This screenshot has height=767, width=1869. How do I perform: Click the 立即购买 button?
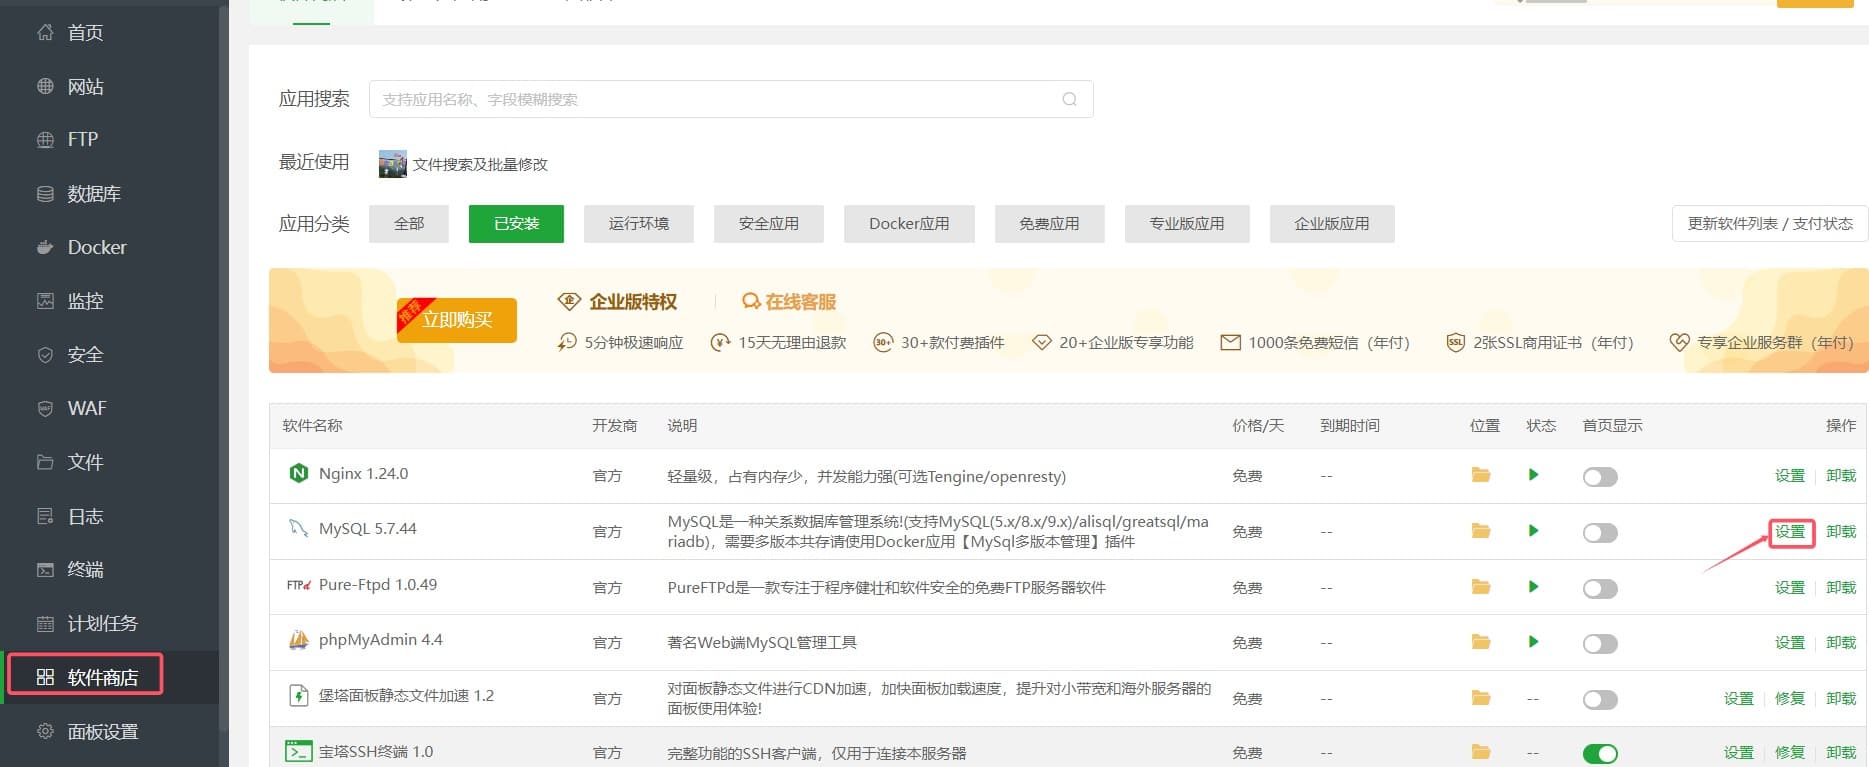click(457, 320)
